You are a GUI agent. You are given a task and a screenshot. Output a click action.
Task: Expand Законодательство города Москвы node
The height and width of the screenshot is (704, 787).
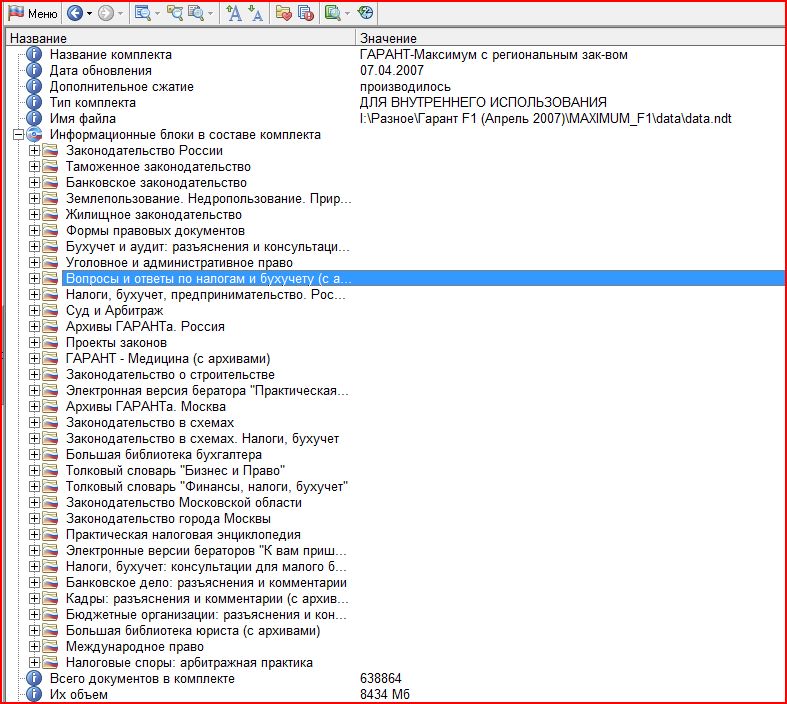(34, 518)
